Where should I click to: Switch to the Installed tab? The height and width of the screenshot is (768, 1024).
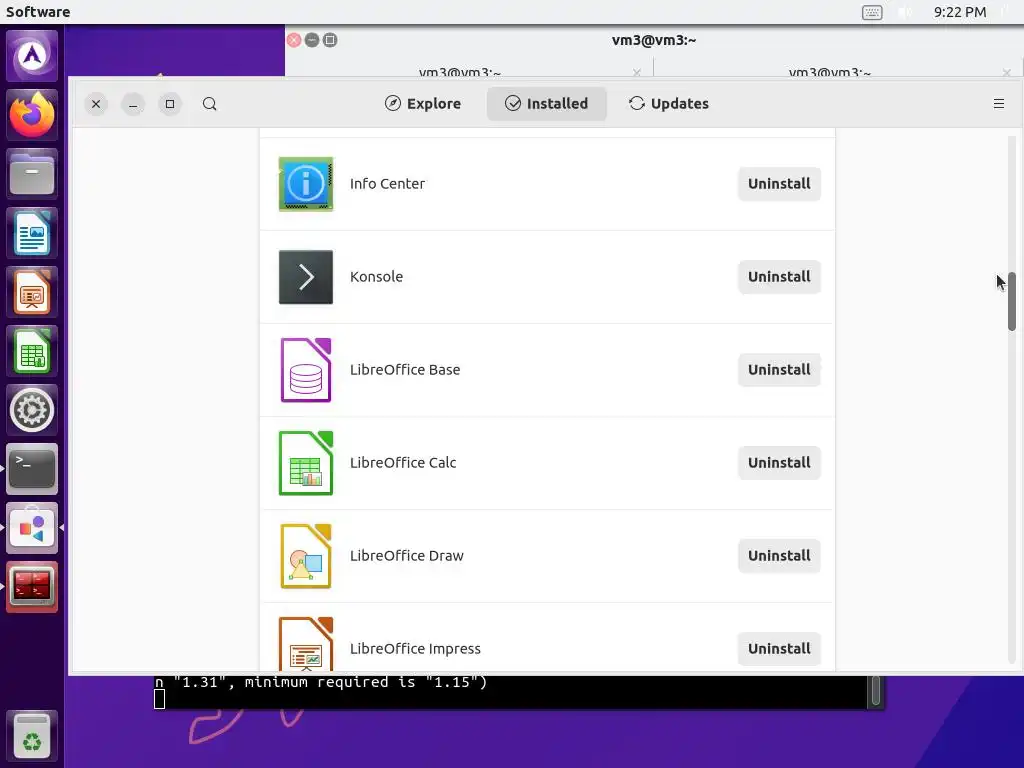[x=547, y=104]
